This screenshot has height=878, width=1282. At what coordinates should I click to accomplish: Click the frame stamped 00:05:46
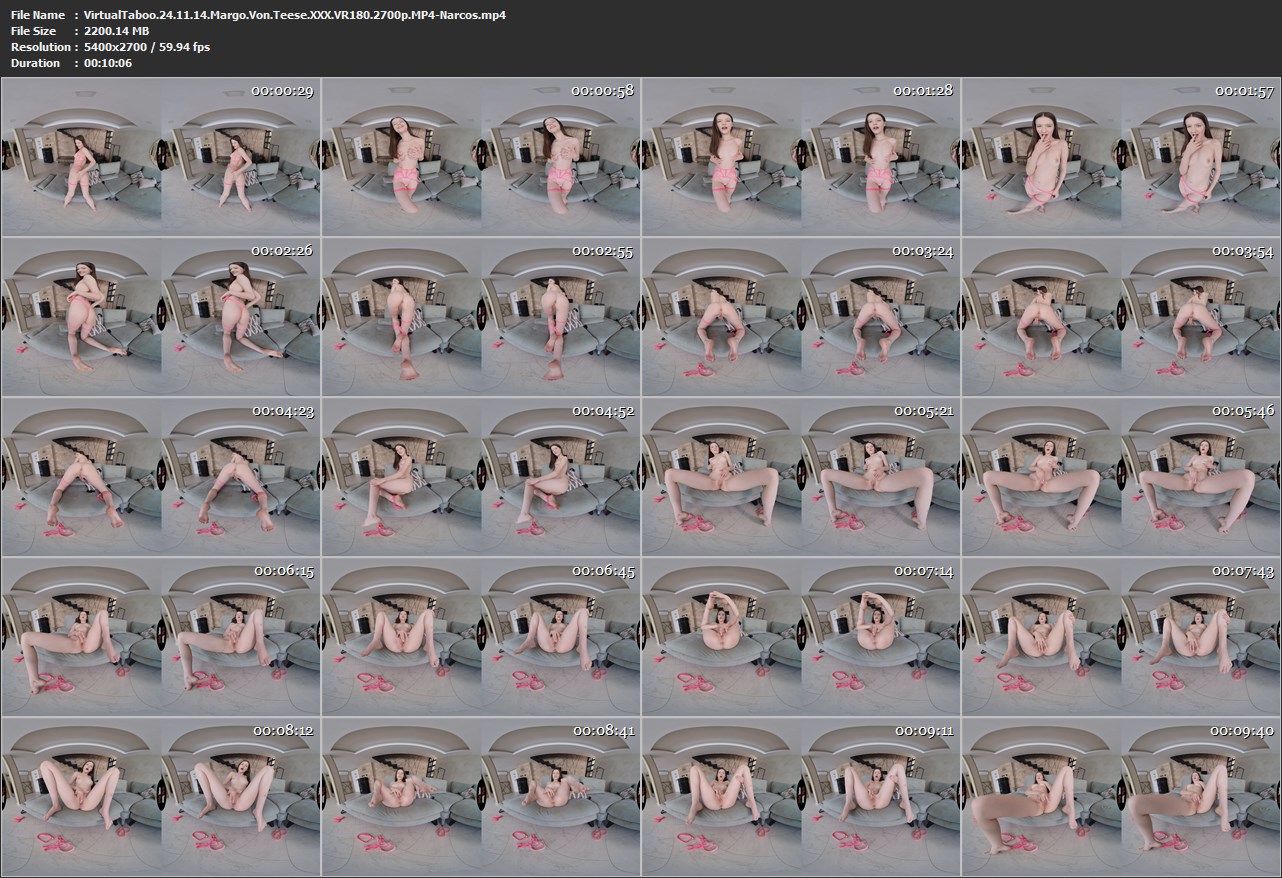pyautogui.click(x=1121, y=476)
